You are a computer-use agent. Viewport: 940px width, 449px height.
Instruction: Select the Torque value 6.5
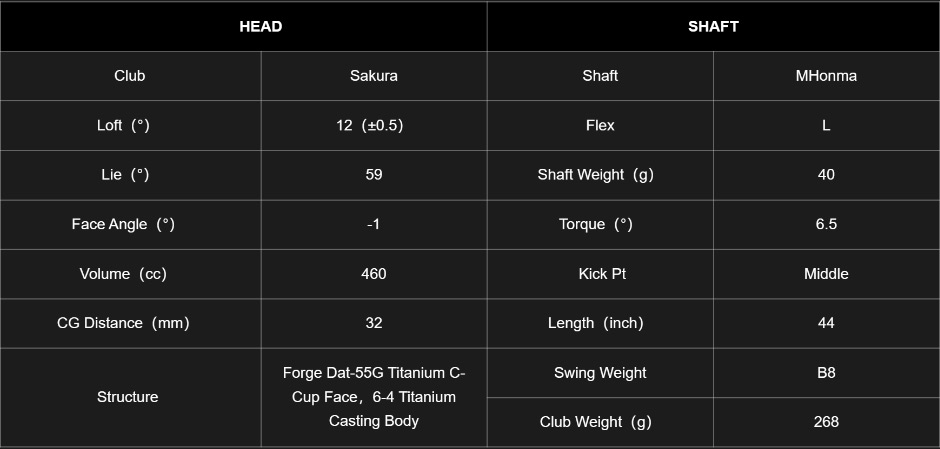826,224
